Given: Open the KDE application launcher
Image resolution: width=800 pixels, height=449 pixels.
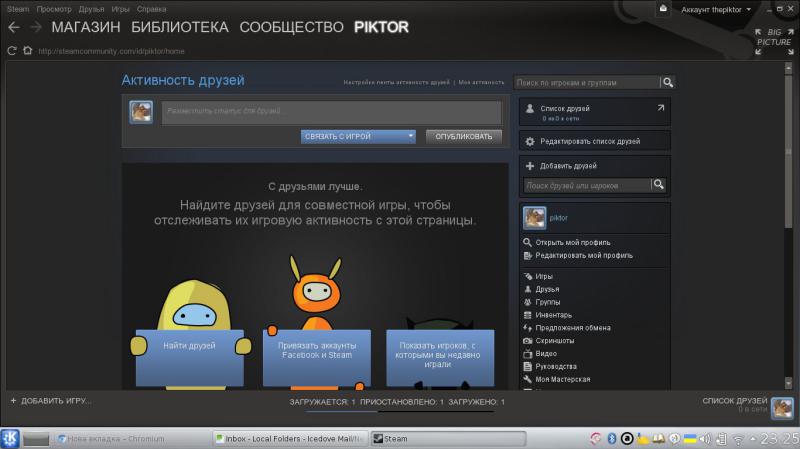Looking at the screenshot, I should tap(10, 438).
